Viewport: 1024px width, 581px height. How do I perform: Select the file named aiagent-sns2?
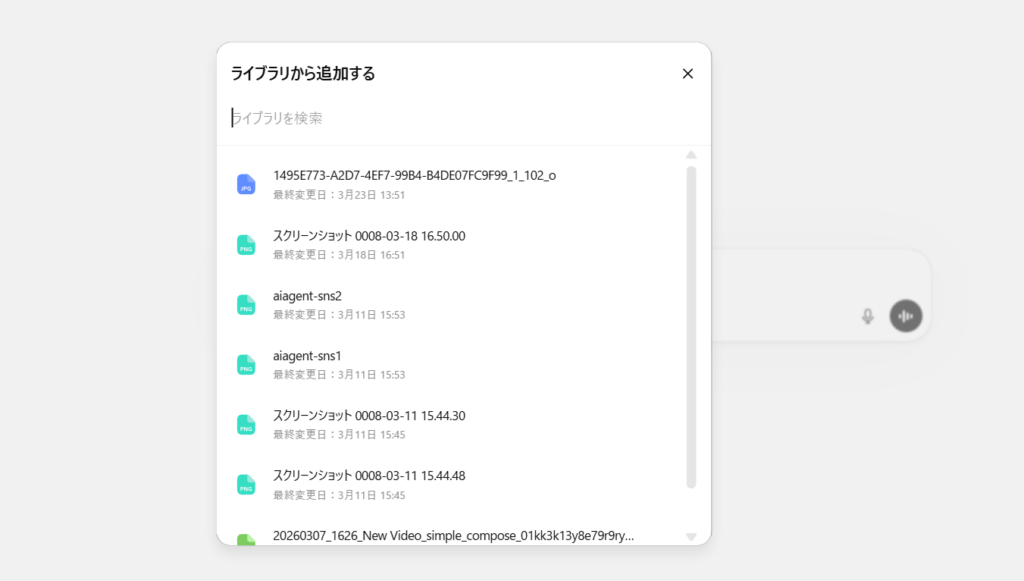pos(307,296)
